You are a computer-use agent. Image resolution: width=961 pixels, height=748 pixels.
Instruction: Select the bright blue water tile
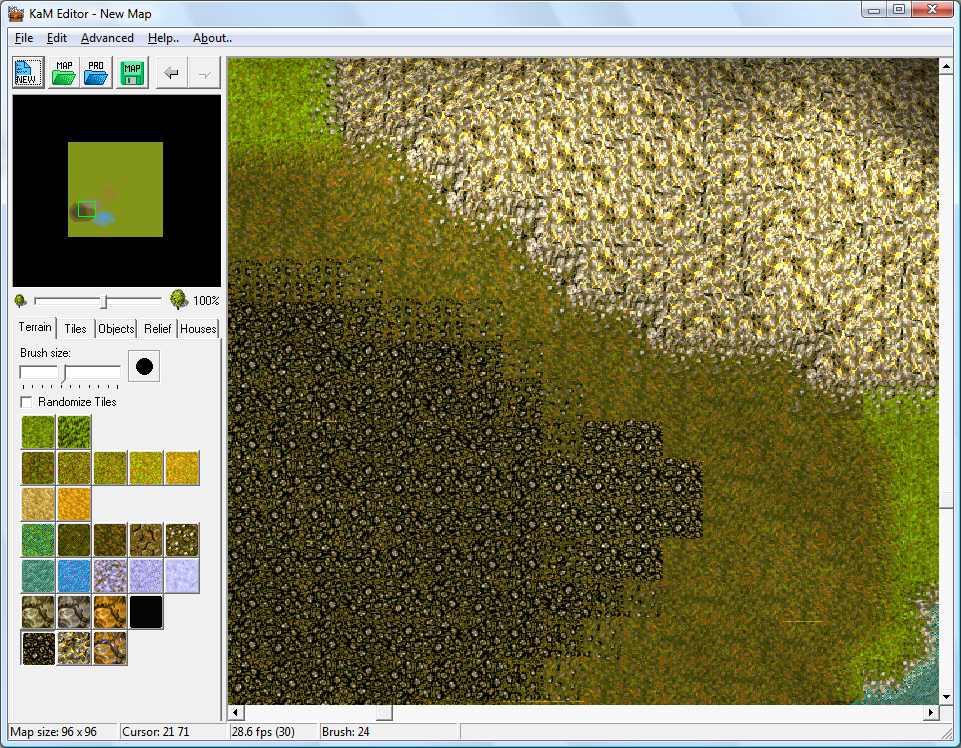[74, 576]
